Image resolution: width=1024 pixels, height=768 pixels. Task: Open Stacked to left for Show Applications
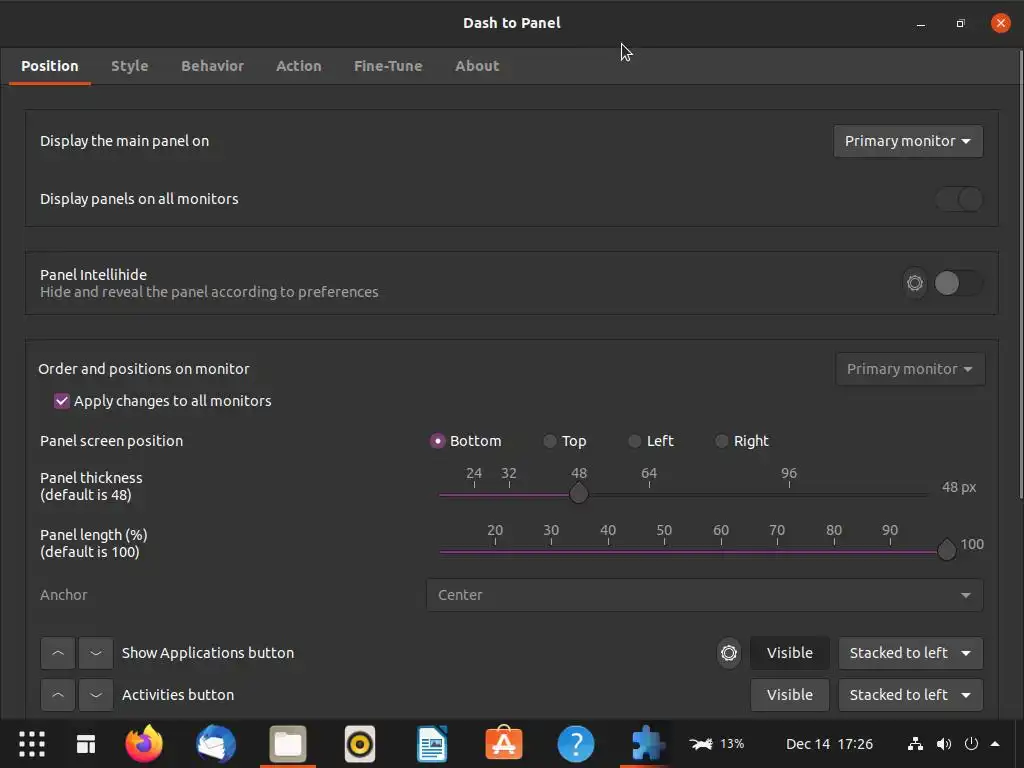point(910,653)
